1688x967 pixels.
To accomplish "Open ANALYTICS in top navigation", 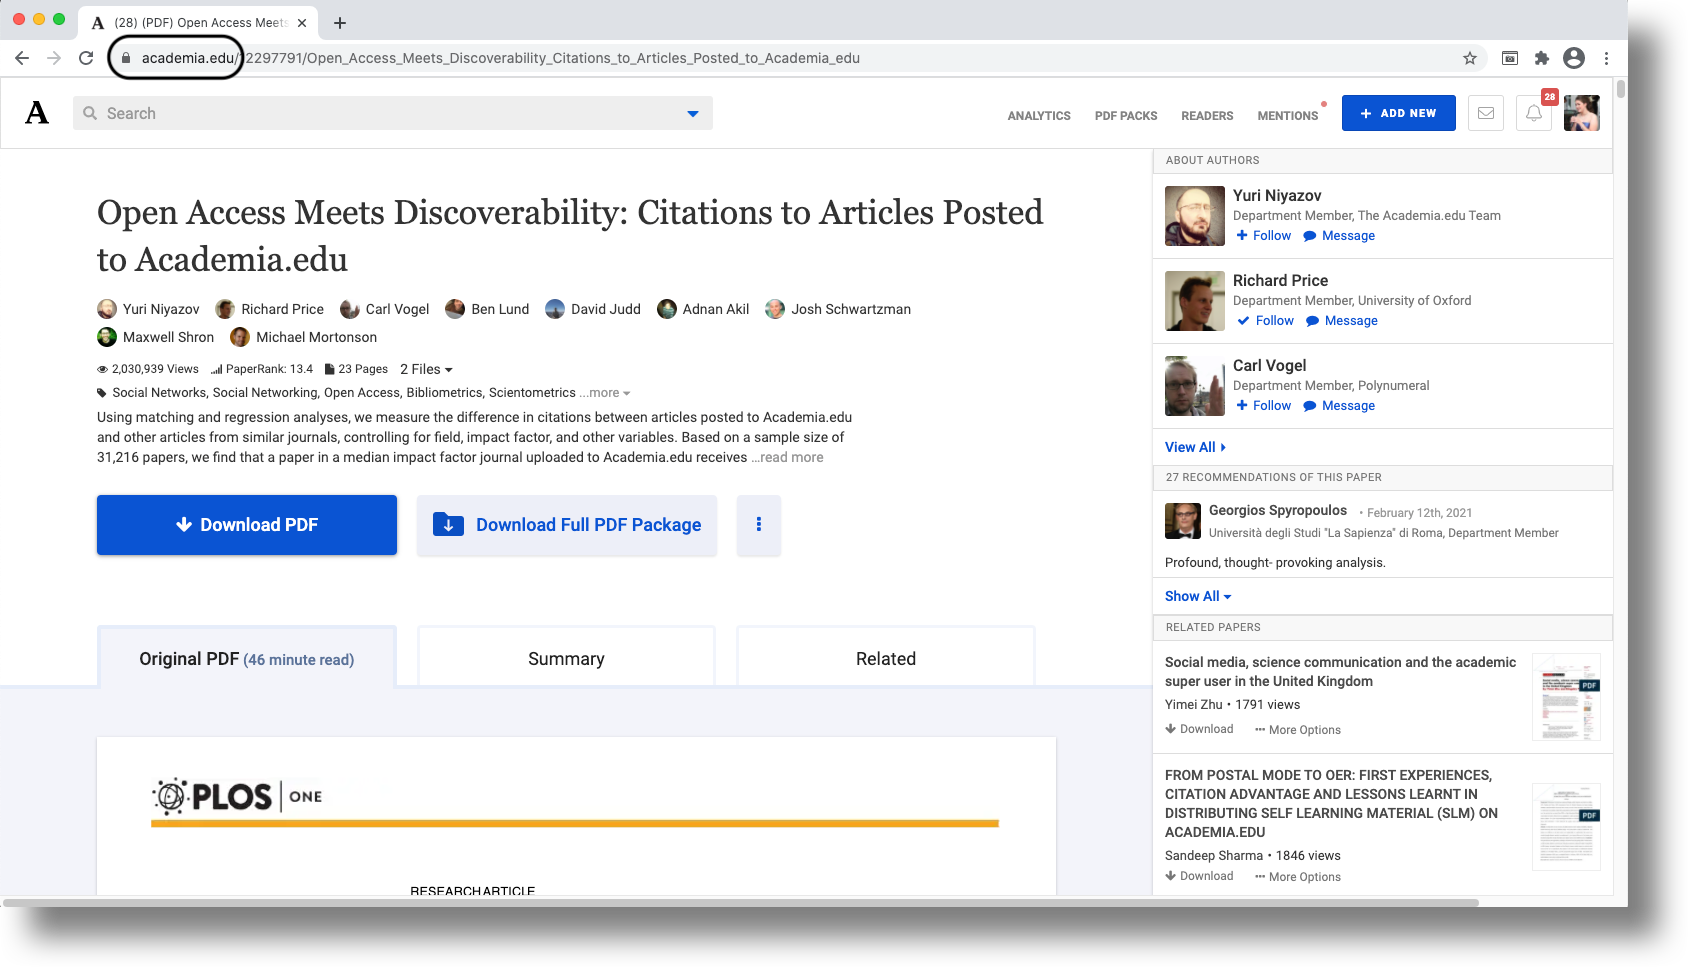I will 1039,116.
